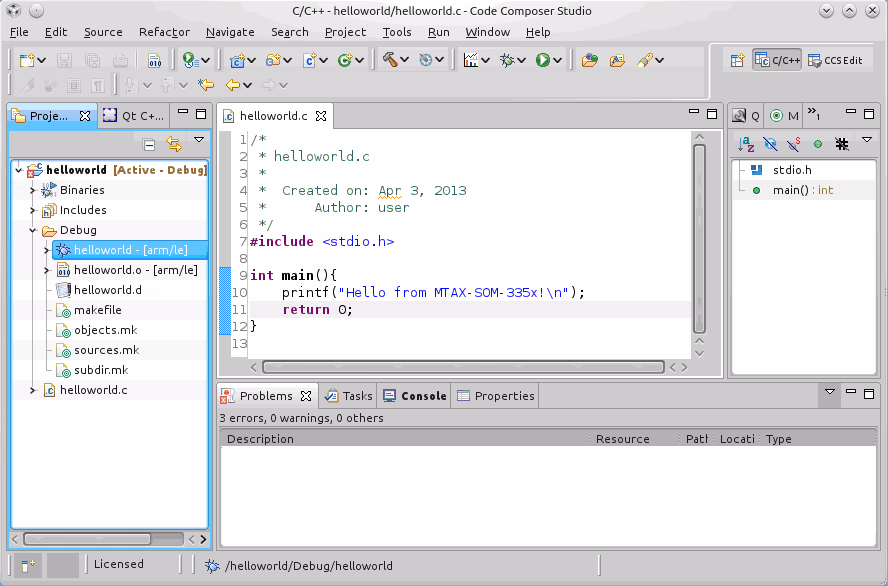
Task: Switch to the Console tab
Action: pos(415,396)
